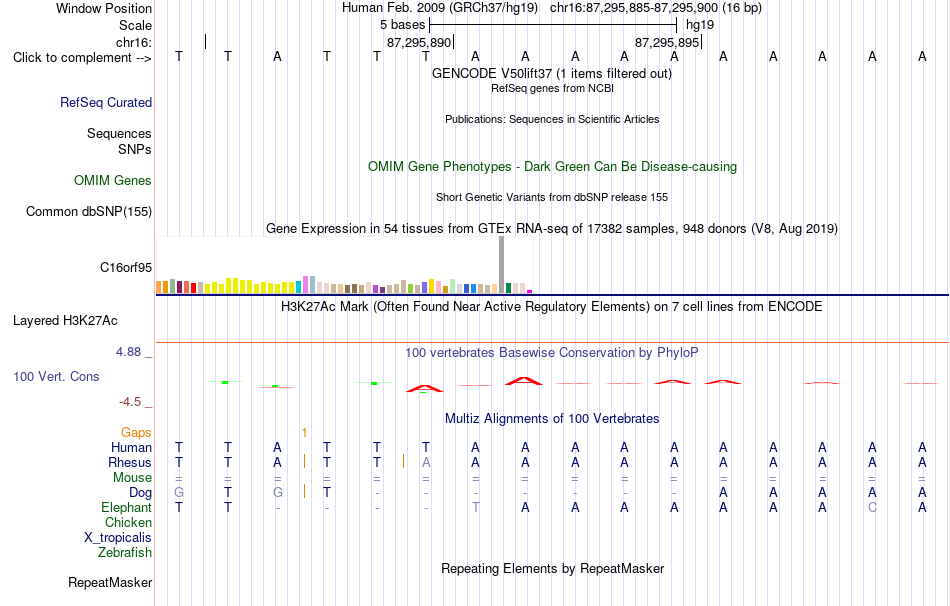Screen dimensions: 950x606
Task: Click the tall gray GTEx expression bar
Action: click(x=501, y=265)
